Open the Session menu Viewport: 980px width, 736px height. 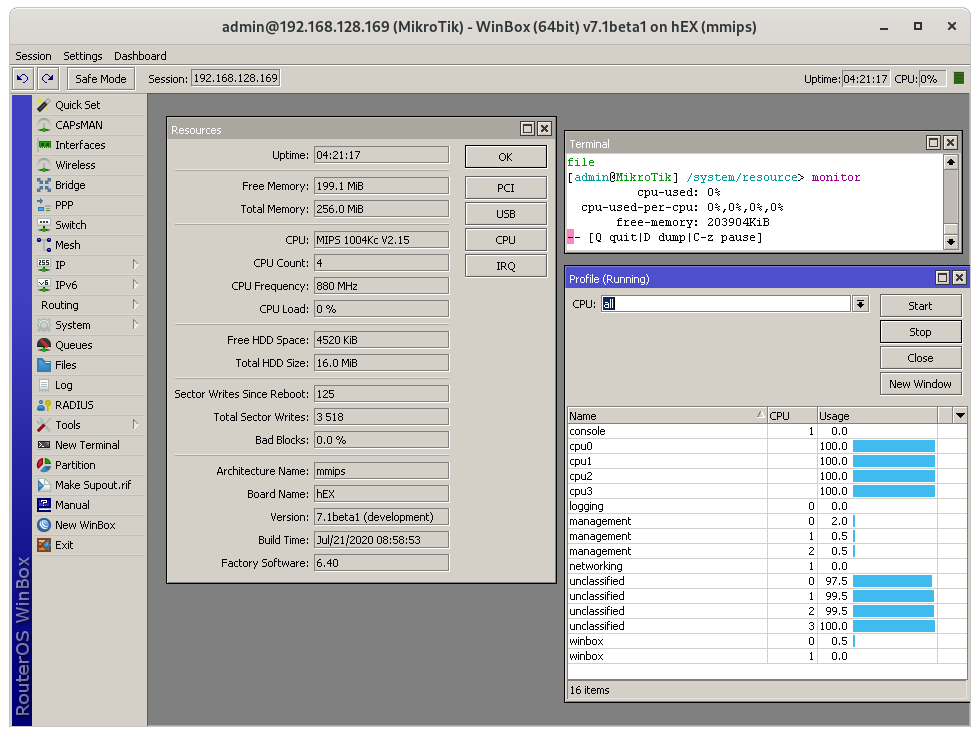pyautogui.click(x=33, y=56)
